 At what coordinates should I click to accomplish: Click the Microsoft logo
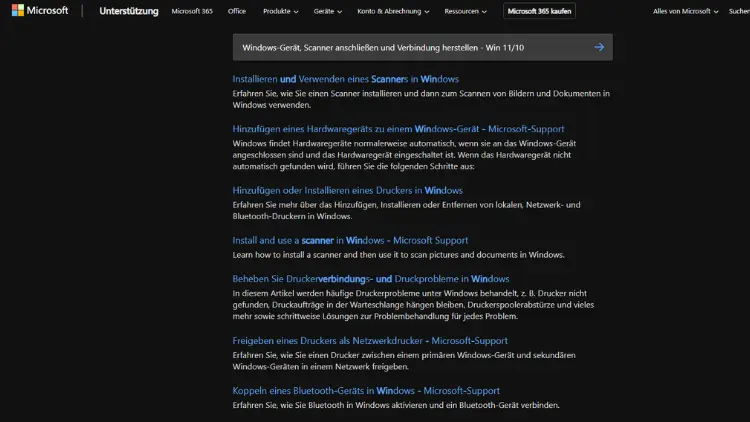coord(40,11)
